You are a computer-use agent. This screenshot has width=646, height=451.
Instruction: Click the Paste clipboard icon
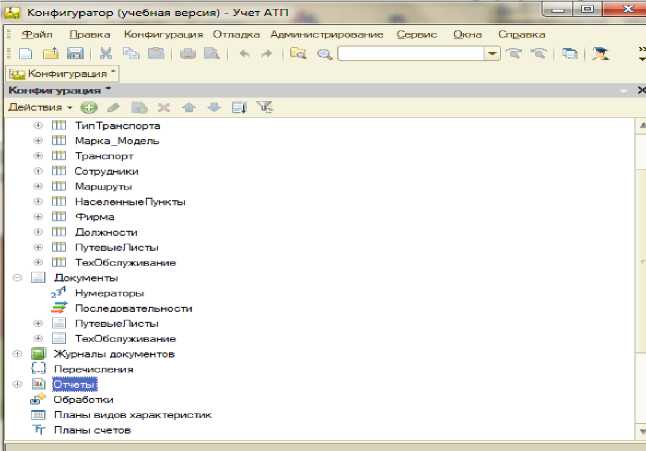[x=156, y=54]
